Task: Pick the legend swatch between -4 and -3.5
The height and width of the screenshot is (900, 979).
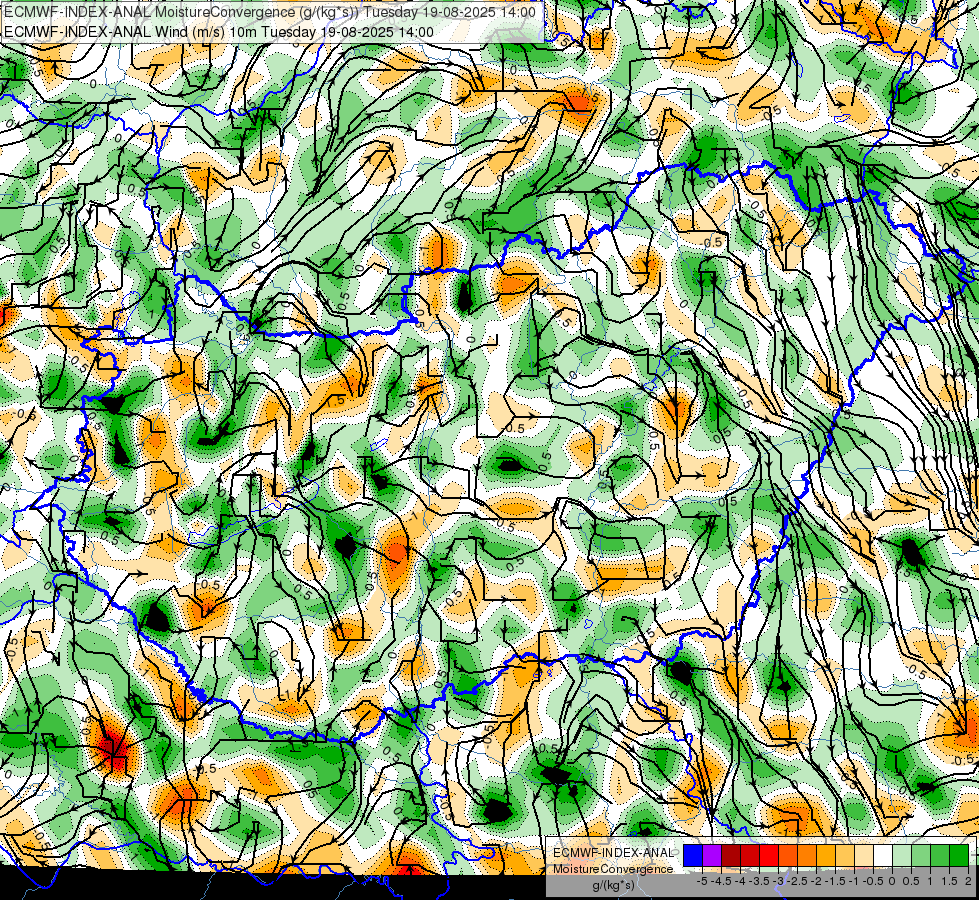Action: coord(750,856)
